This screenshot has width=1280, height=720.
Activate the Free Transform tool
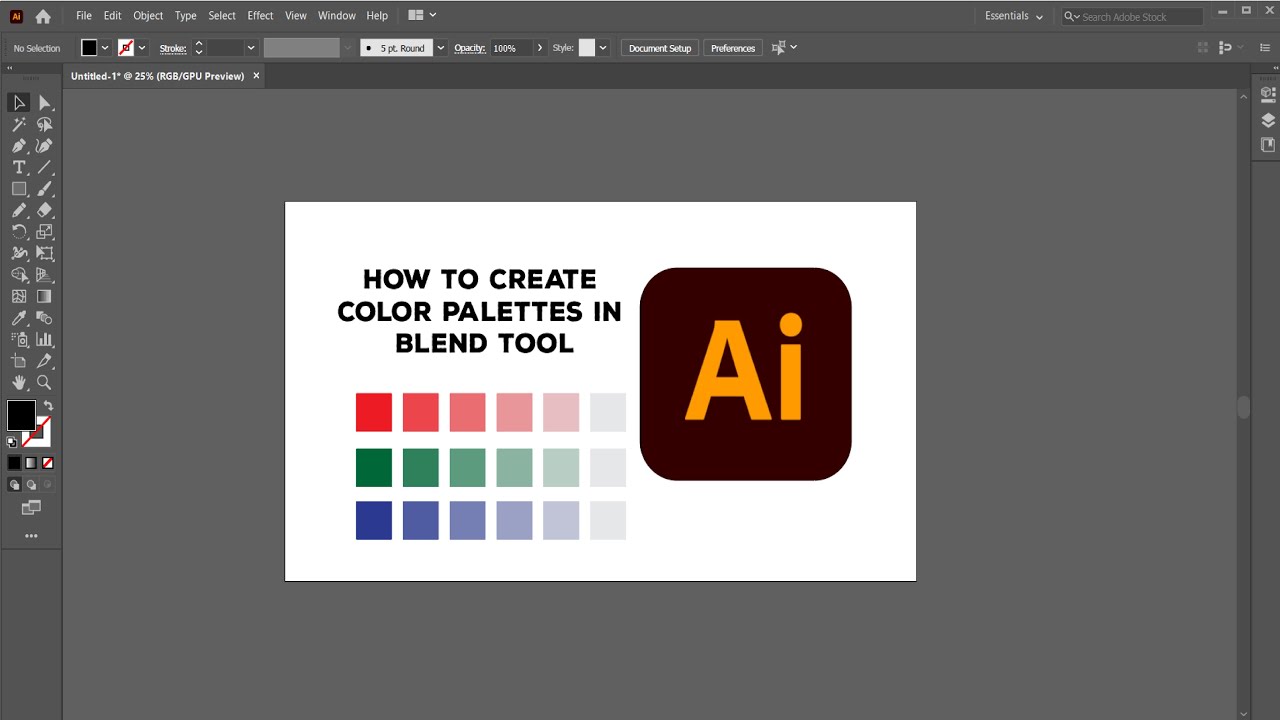click(x=44, y=253)
